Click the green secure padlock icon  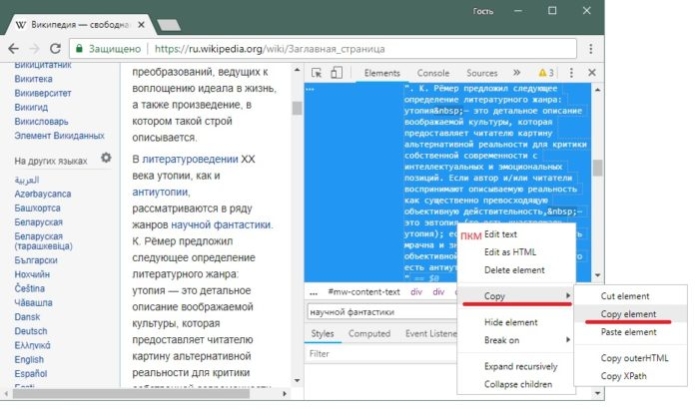(x=79, y=49)
